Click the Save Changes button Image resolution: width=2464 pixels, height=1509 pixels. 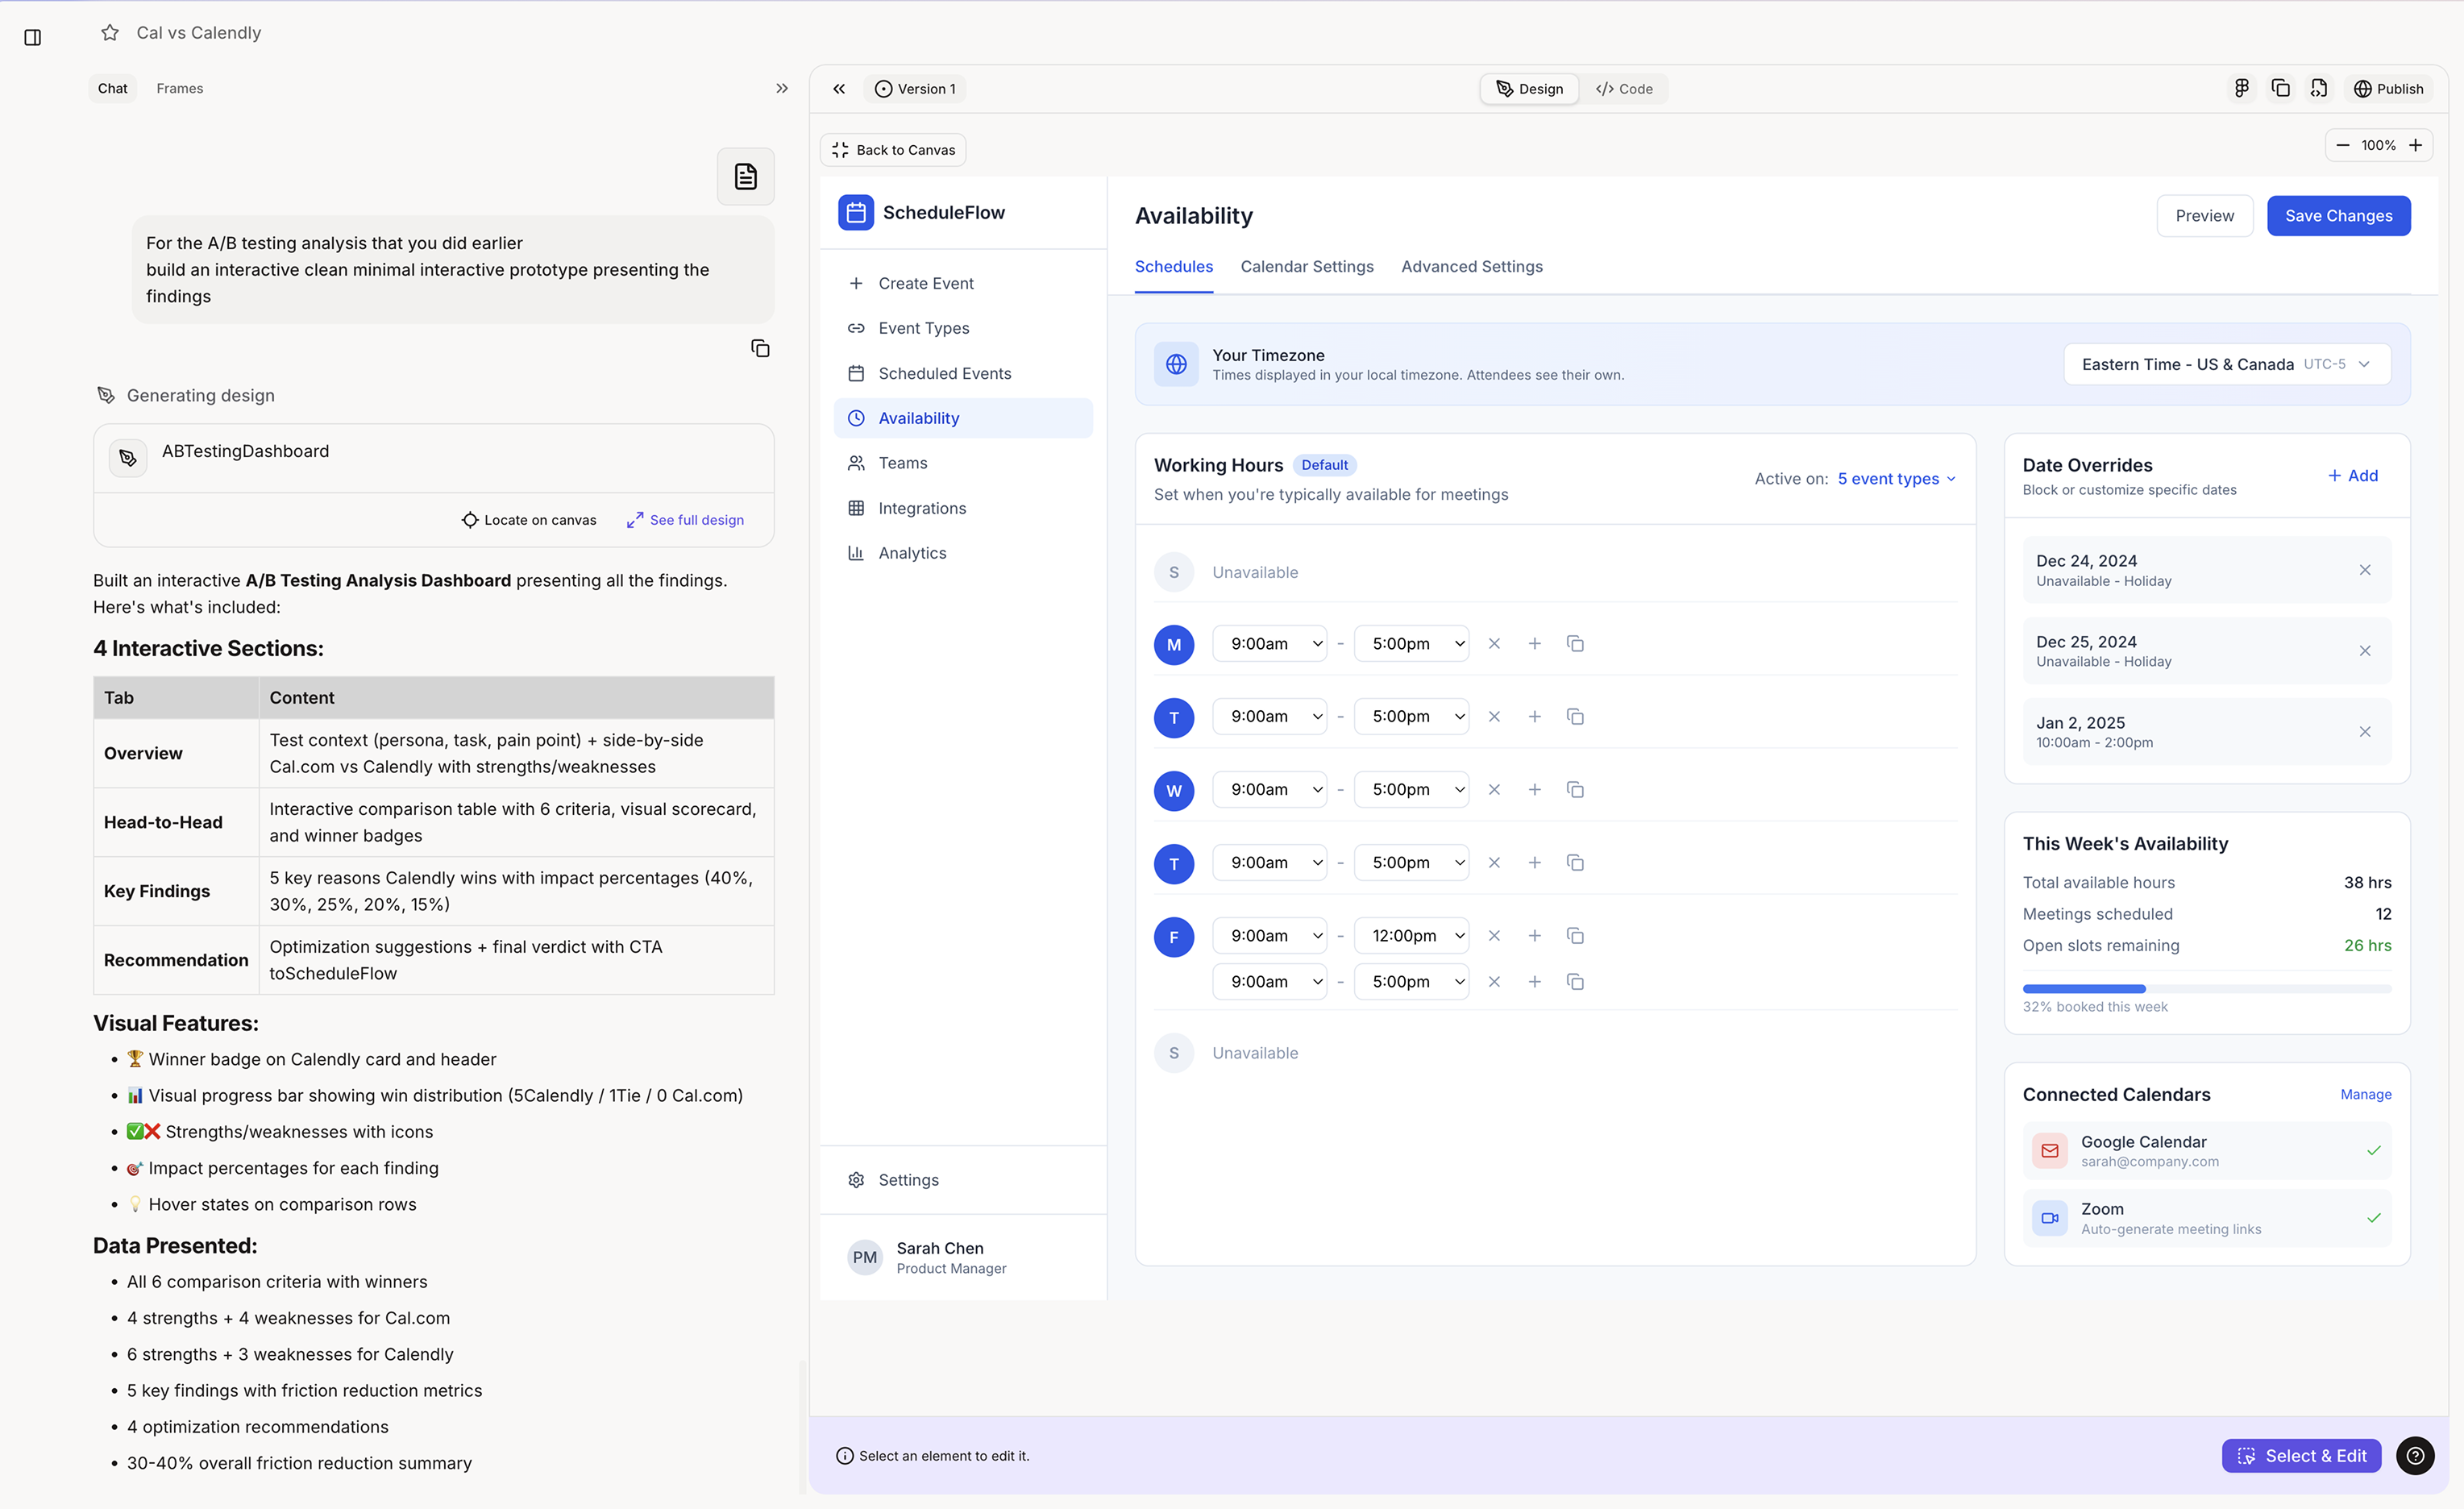(x=2337, y=216)
